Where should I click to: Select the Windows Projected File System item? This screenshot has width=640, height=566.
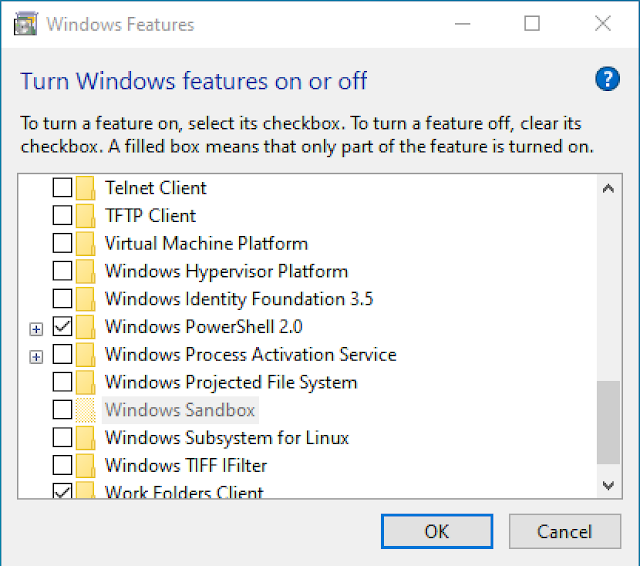[230, 382]
